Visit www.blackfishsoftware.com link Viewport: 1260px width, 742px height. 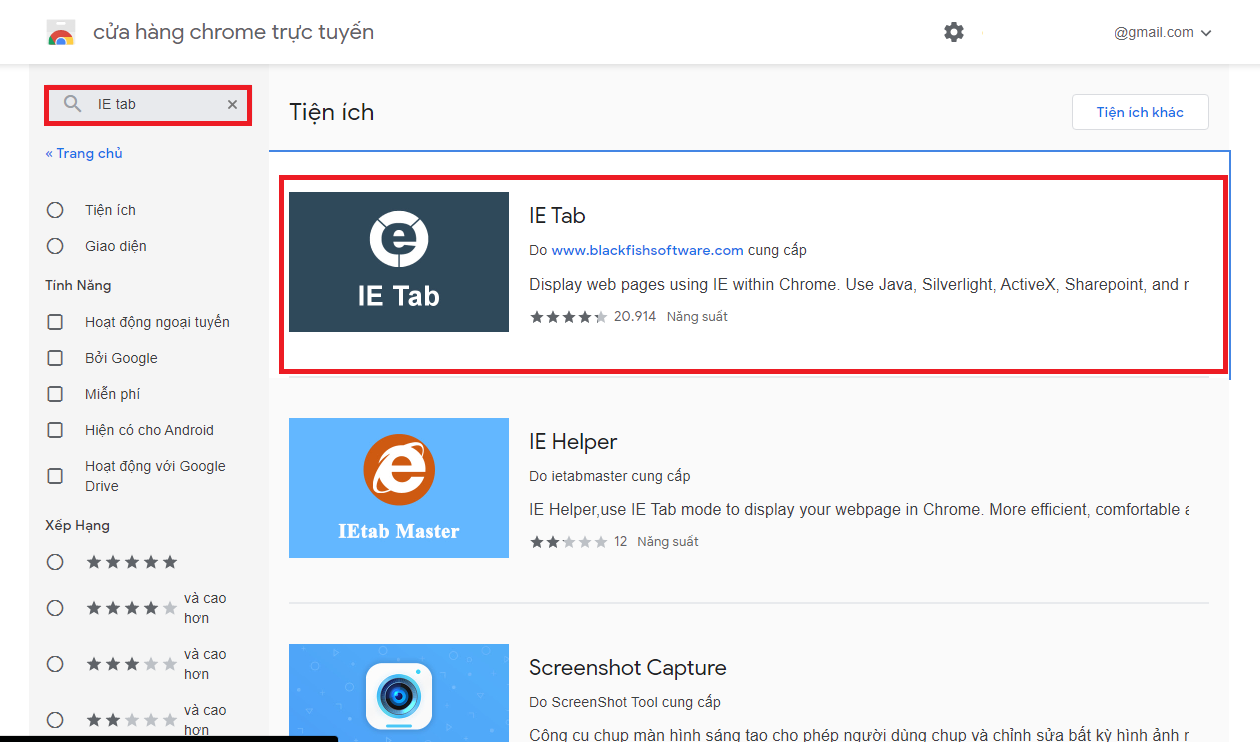click(x=647, y=250)
